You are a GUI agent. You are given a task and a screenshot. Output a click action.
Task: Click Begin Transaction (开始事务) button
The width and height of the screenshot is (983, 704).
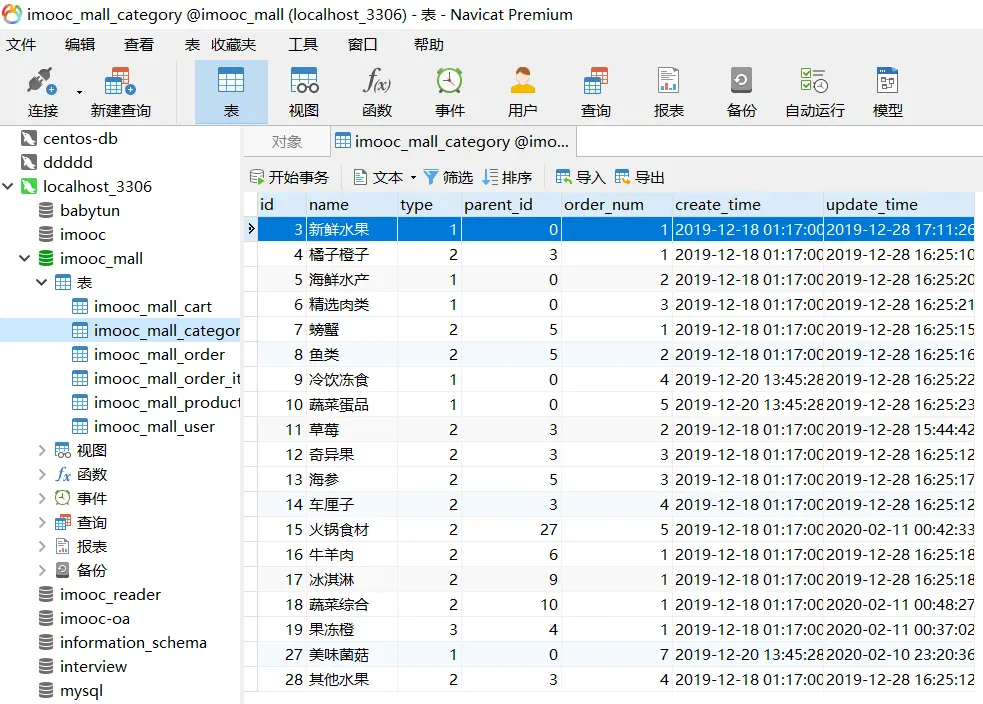tap(289, 177)
